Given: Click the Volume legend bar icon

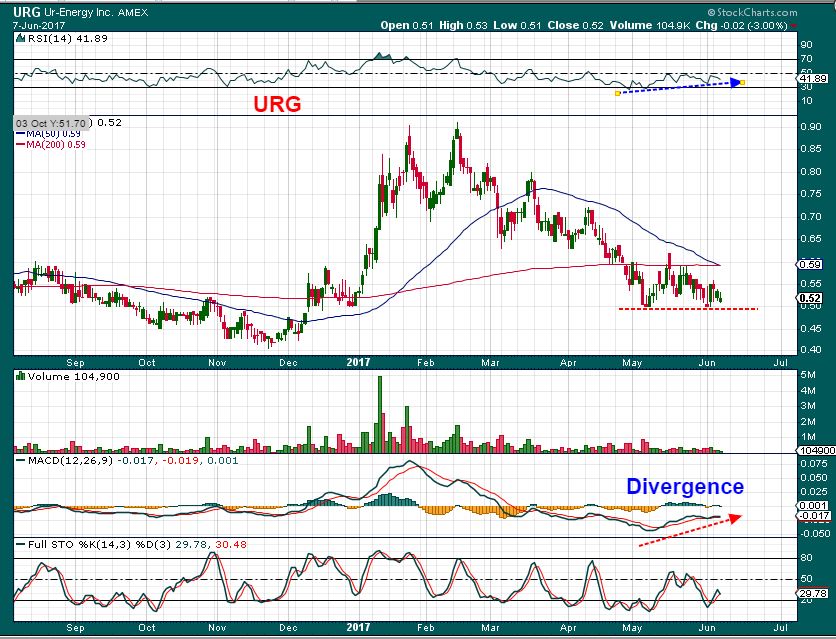Looking at the screenshot, I should pos(21,376).
